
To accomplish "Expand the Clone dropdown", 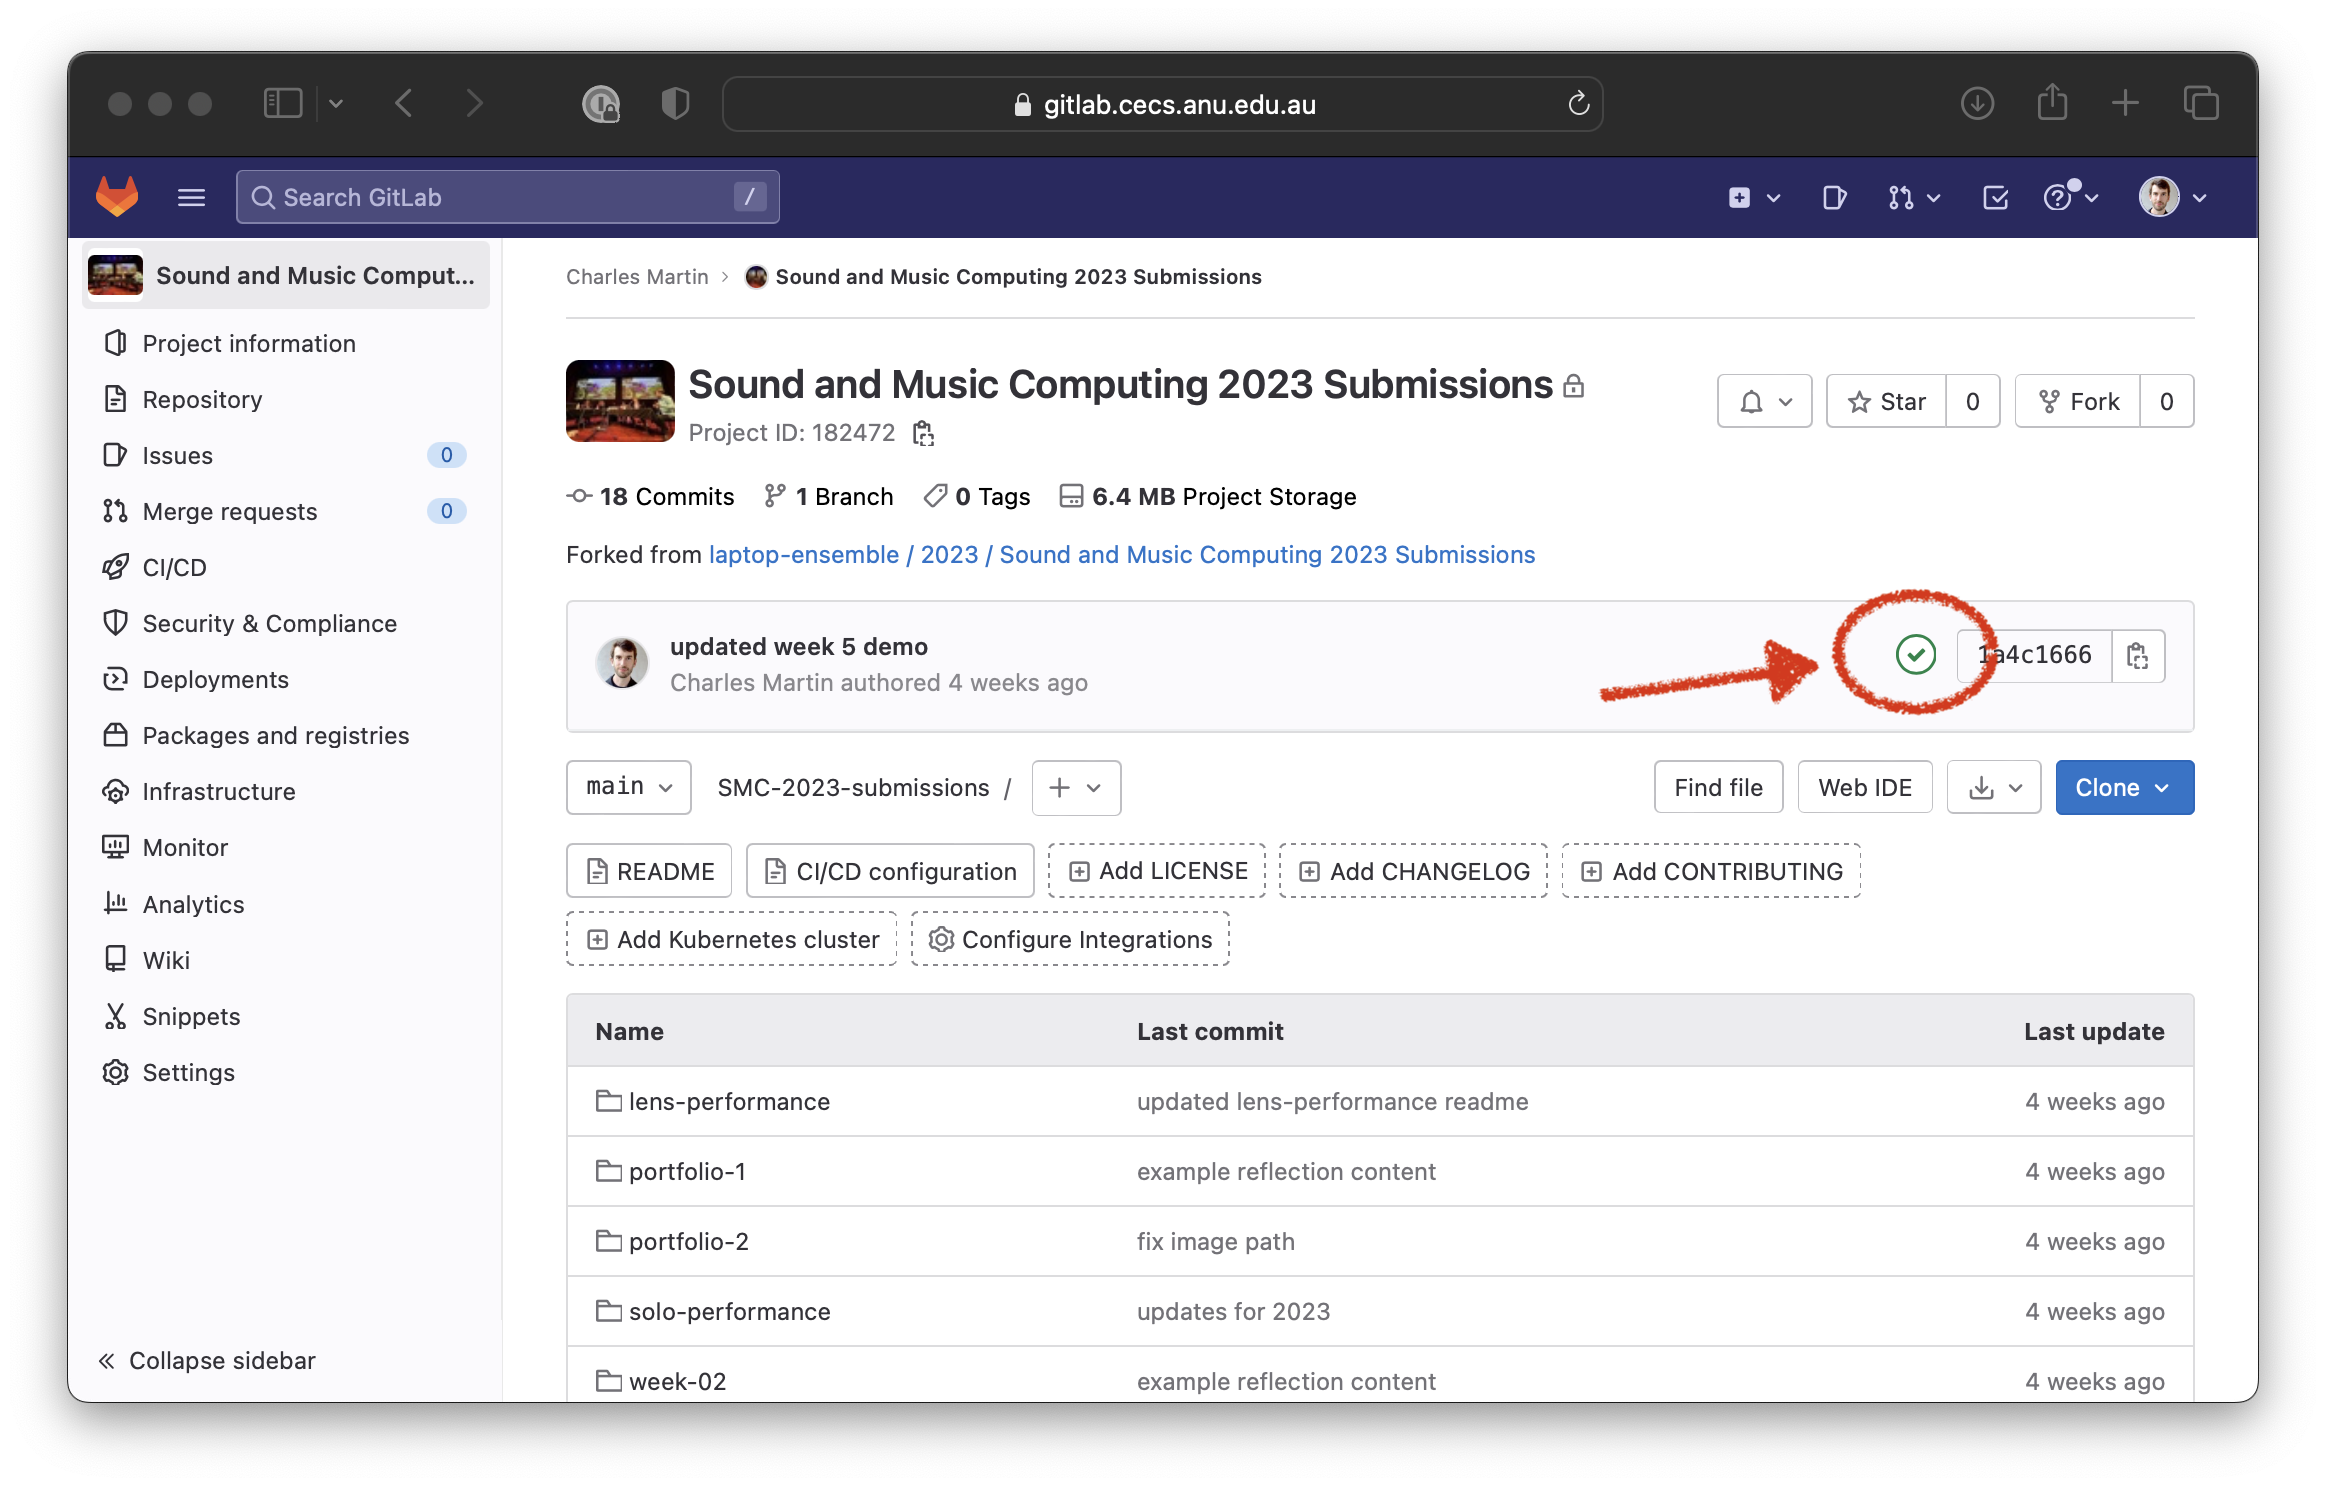I will pyautogui.click(x=2124, y=788).
